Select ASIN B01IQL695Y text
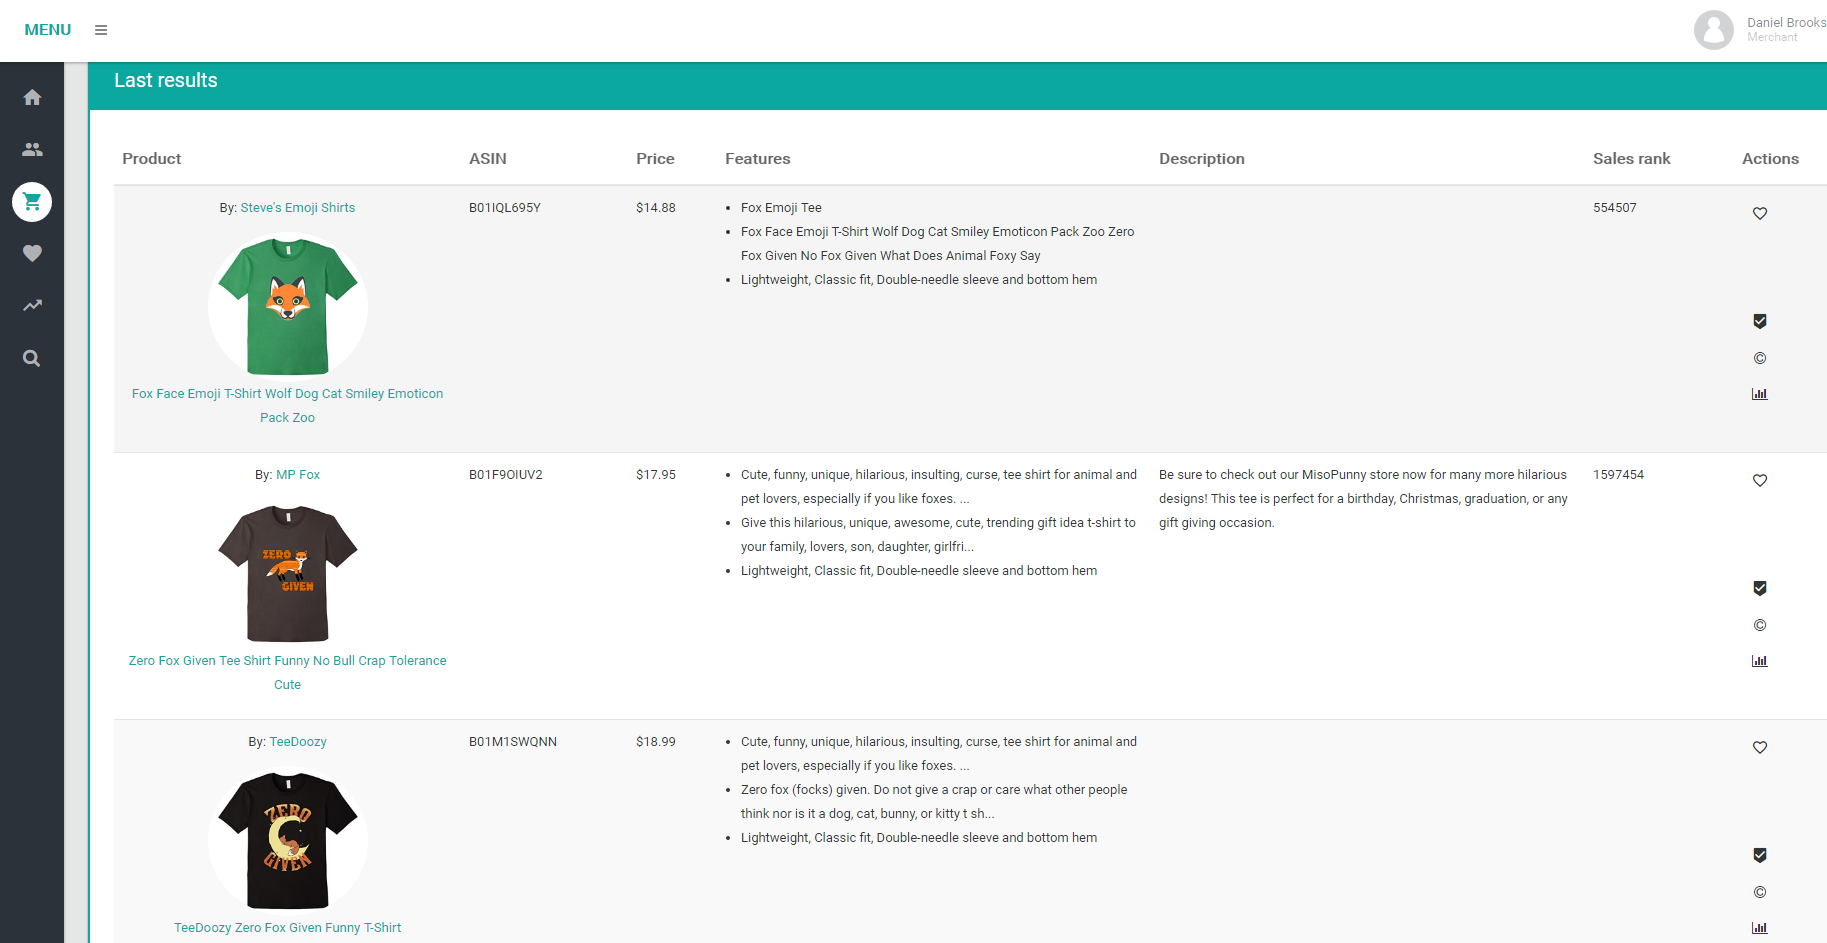Image resolution: width=1827 pixels, height=943 pixels. (505, 208)
